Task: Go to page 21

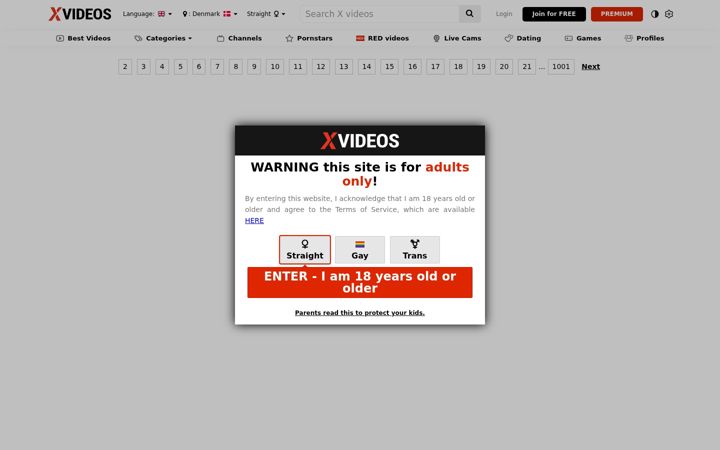Action: pyautogui.click(x=527, y=67)
